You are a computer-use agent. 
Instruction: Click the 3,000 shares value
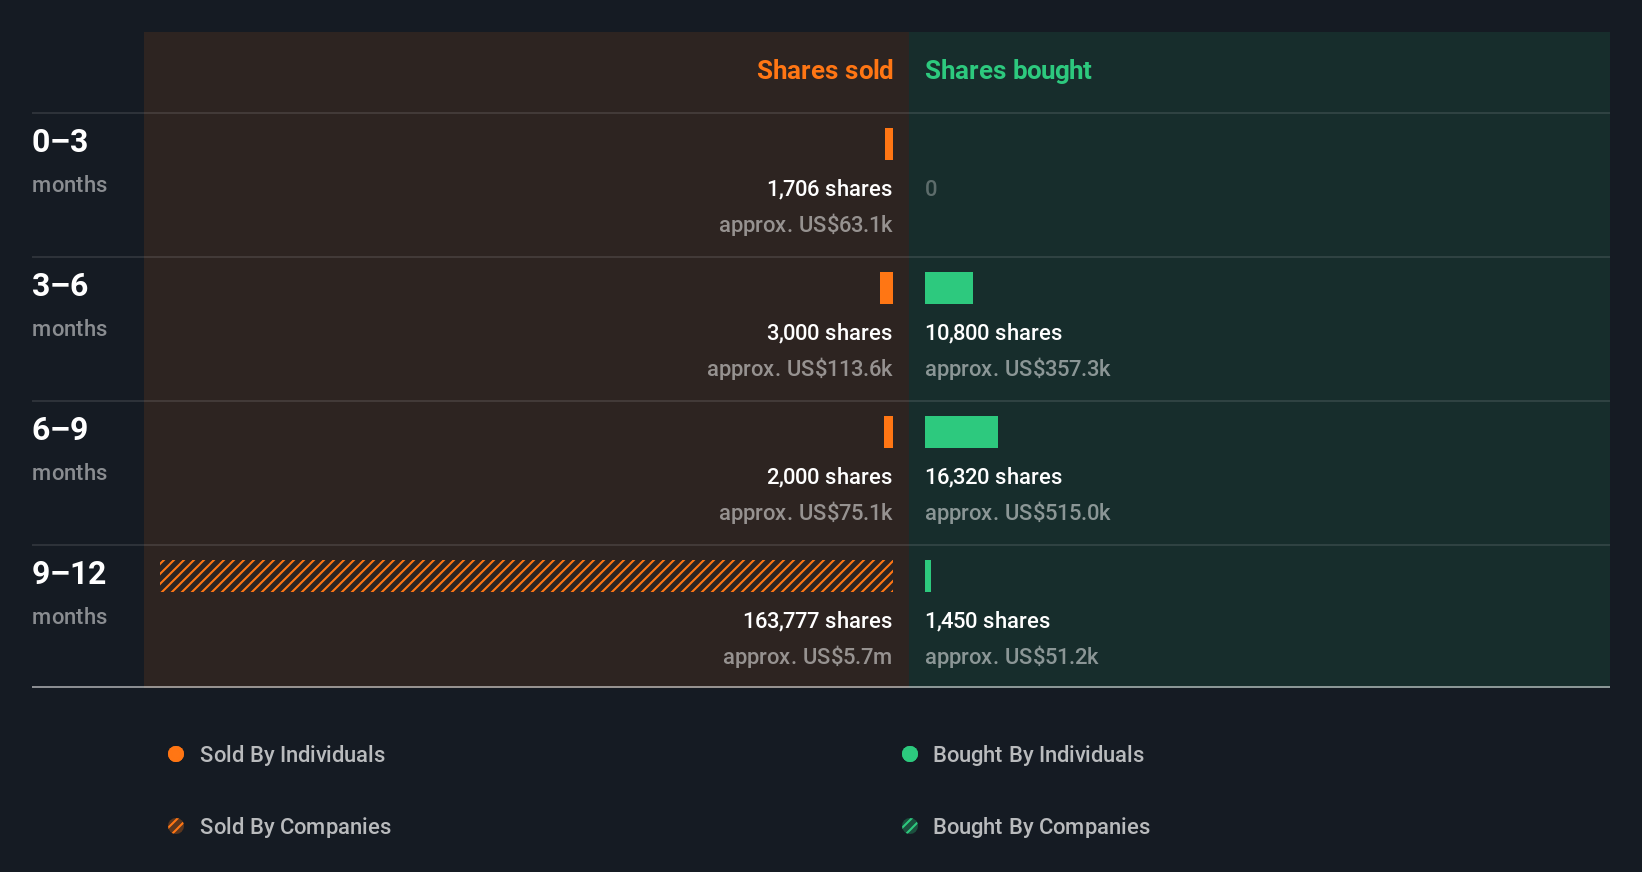[829, 333]
